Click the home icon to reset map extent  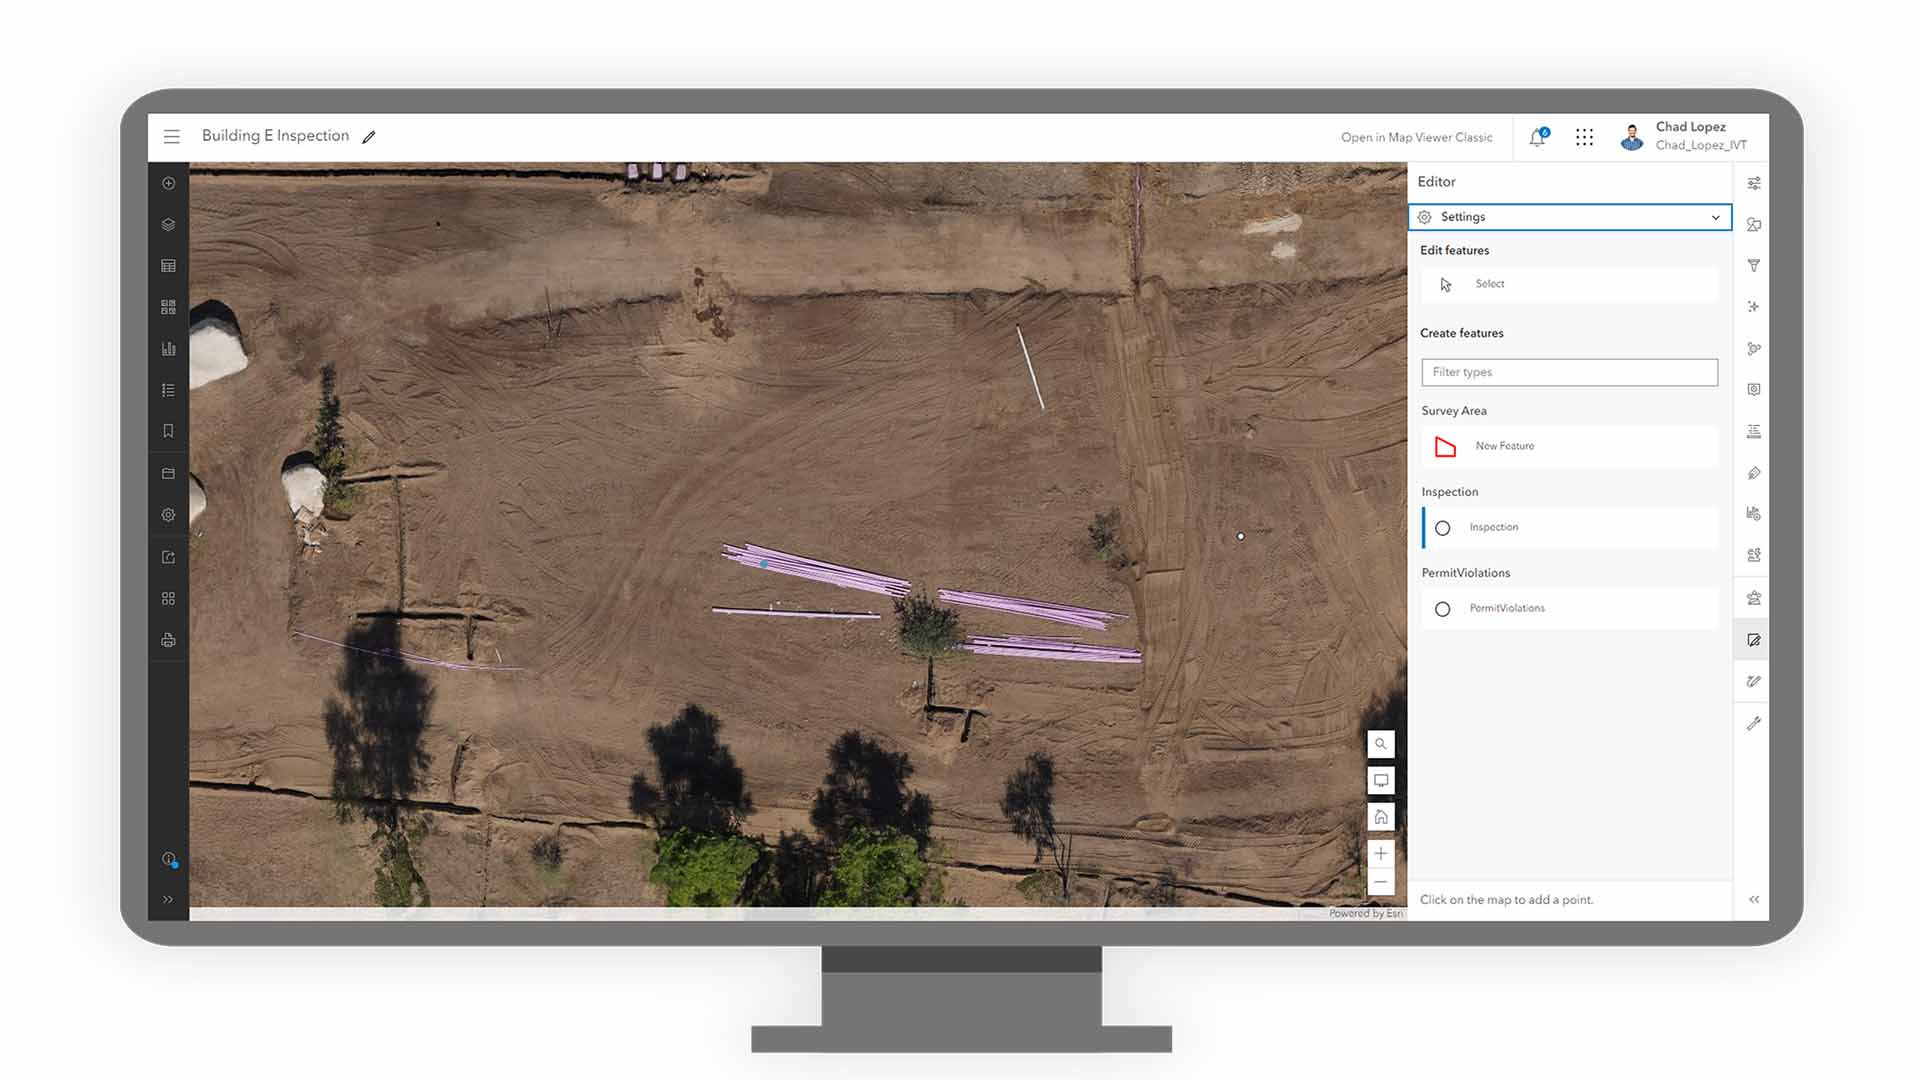click(1381, 816)
